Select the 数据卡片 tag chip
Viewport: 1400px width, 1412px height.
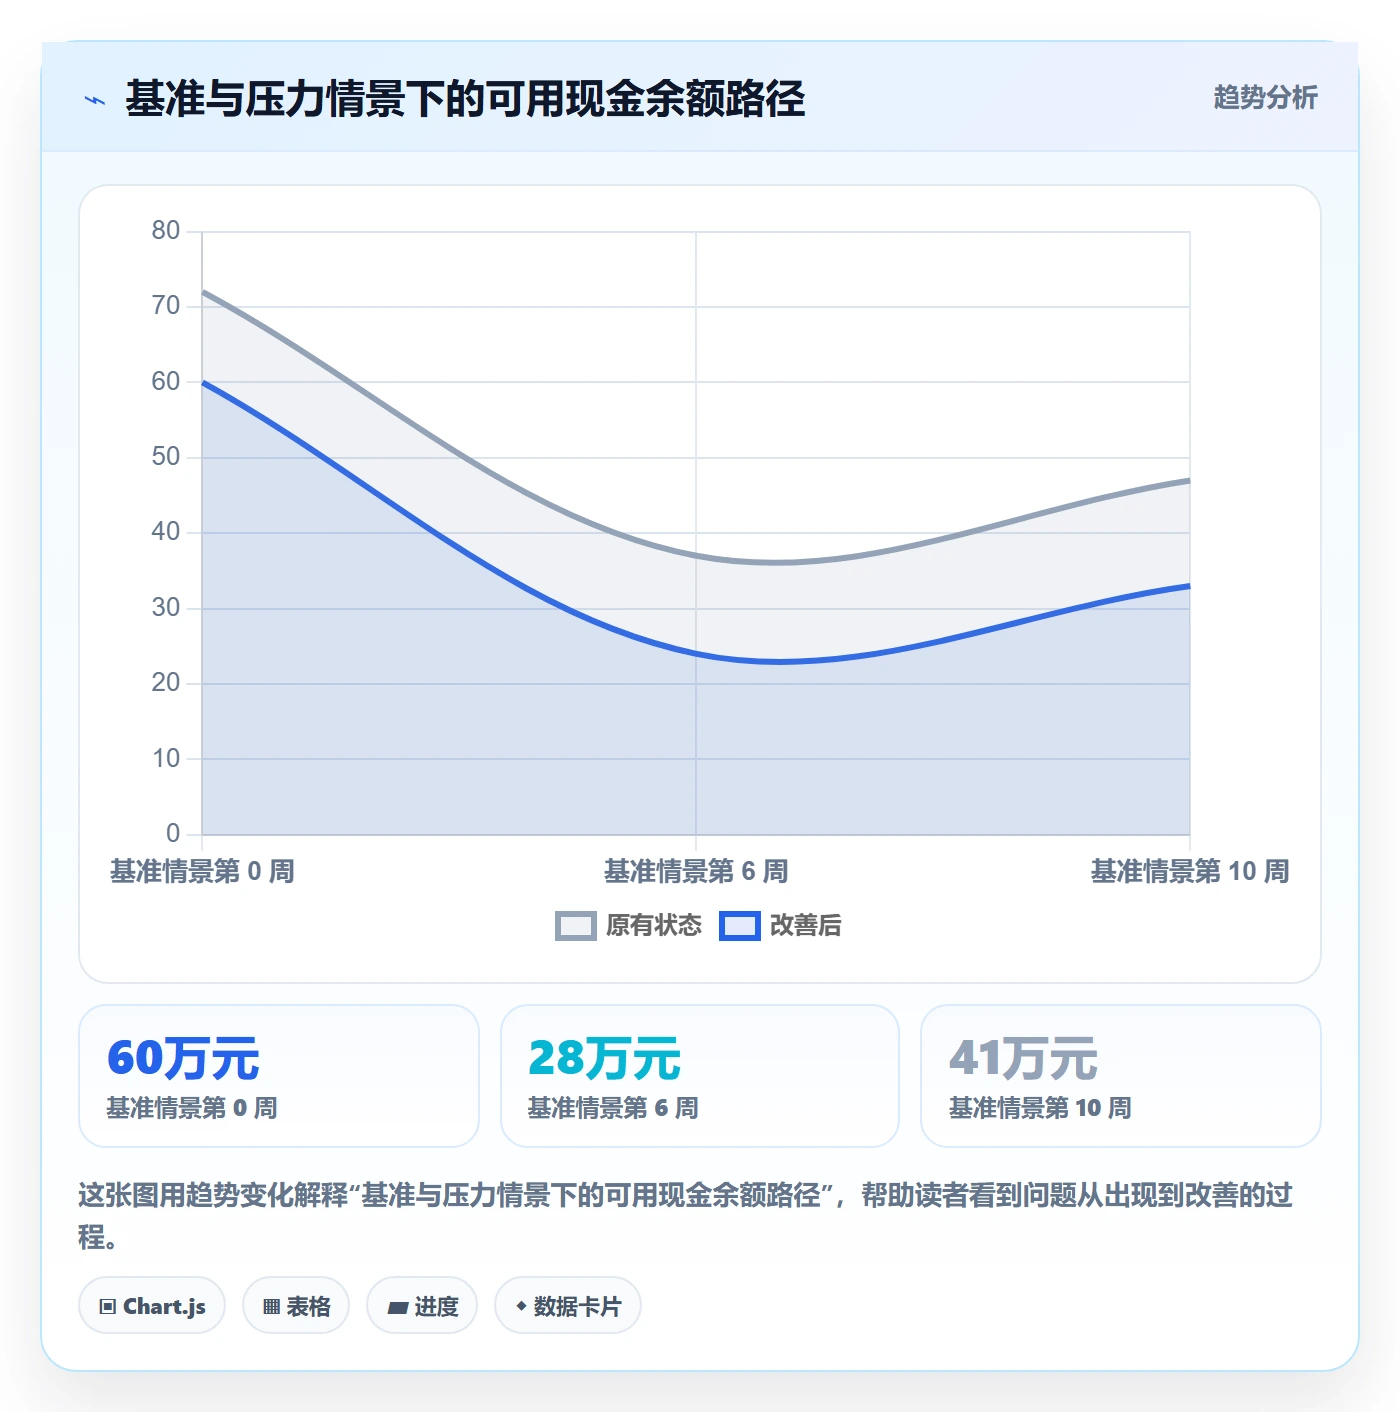coord(568,1305)
